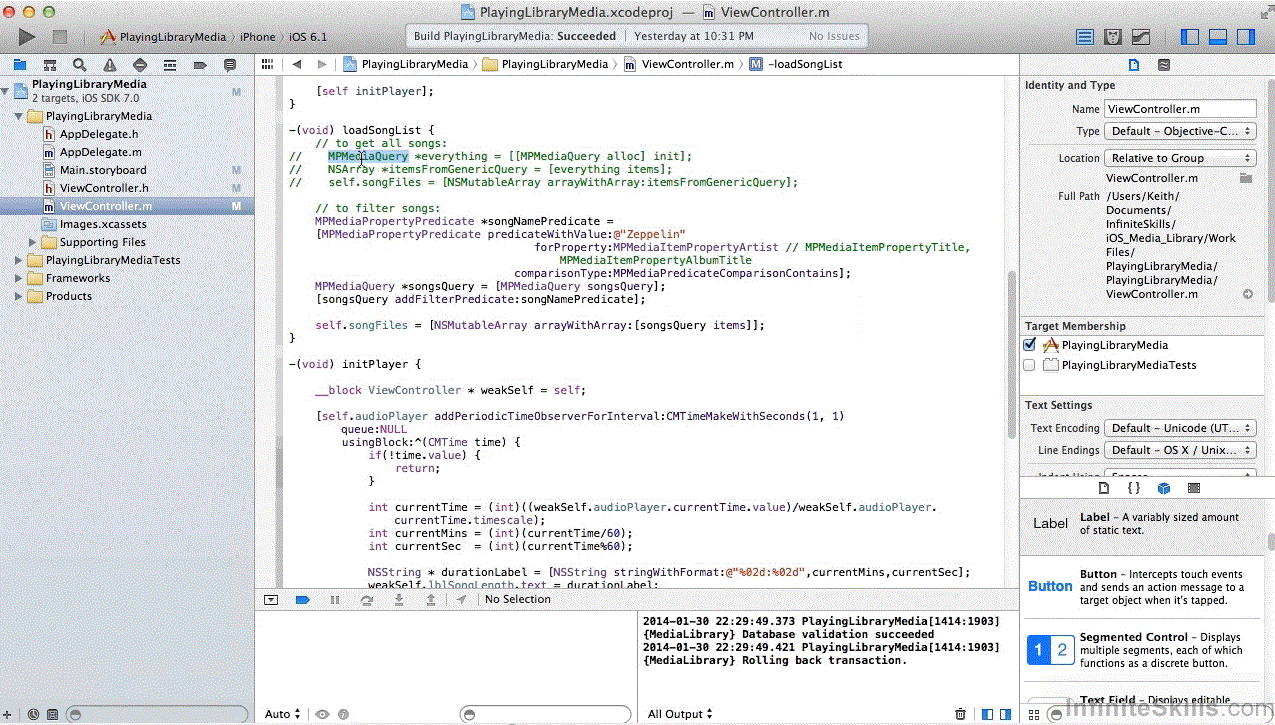This screenshot has width=1275, height=725.
Task: Click the Name field containing ViewController.m
Action: 1179,109
